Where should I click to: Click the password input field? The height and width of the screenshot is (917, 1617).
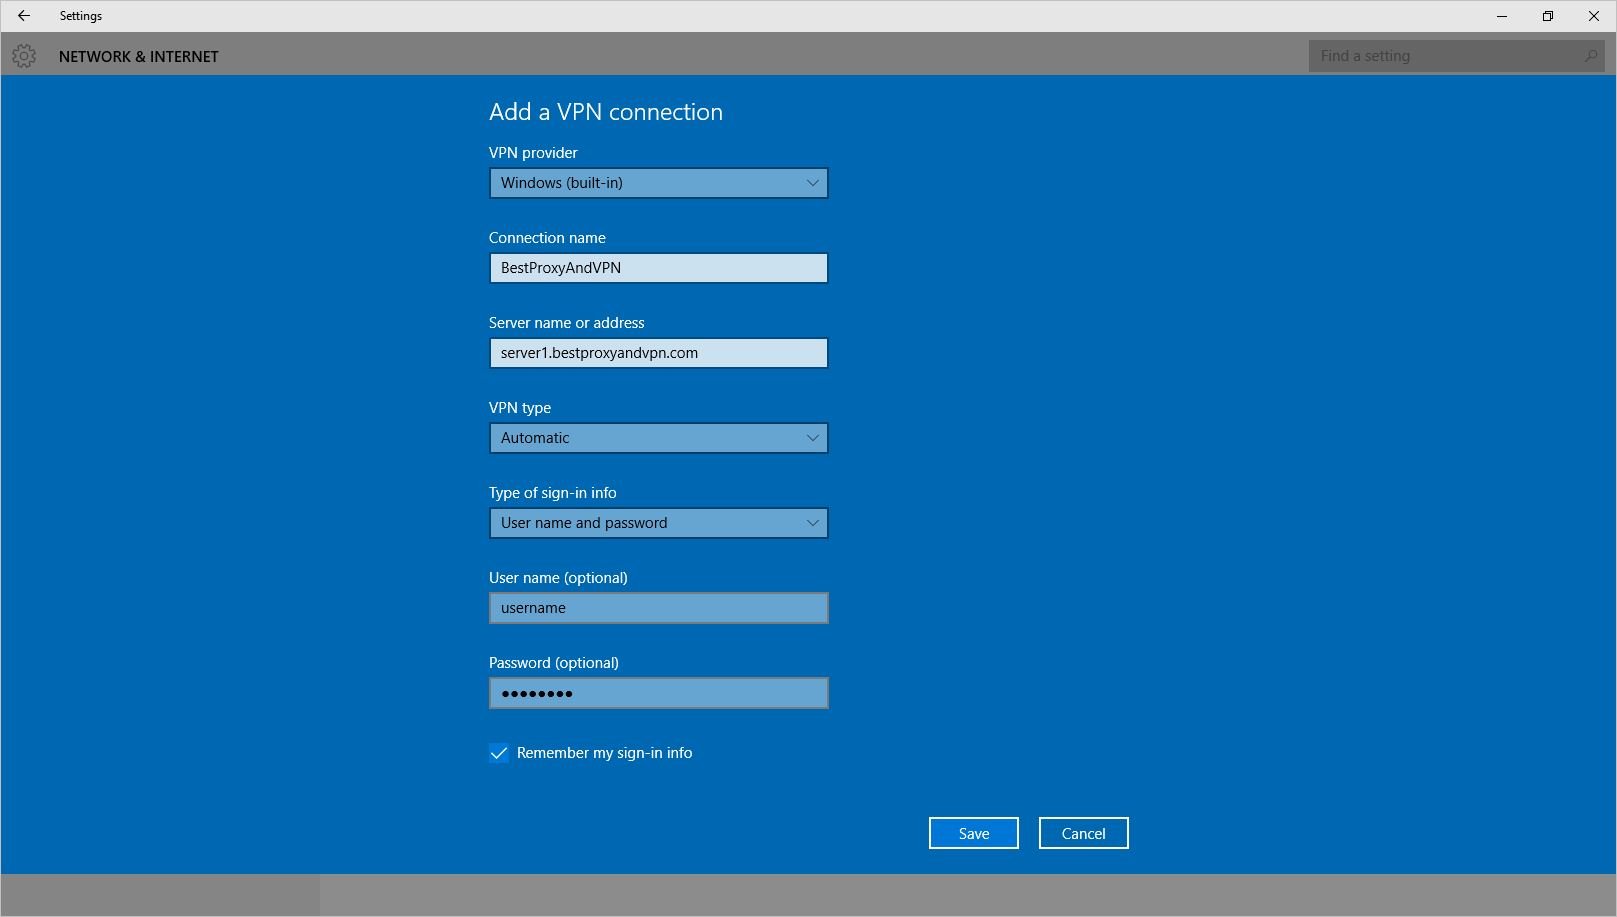(x=658, y=692)
